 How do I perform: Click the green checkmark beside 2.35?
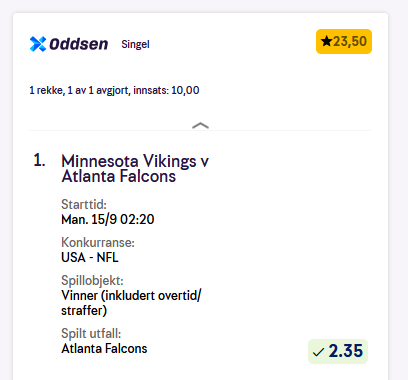click(x=319, y=352)
